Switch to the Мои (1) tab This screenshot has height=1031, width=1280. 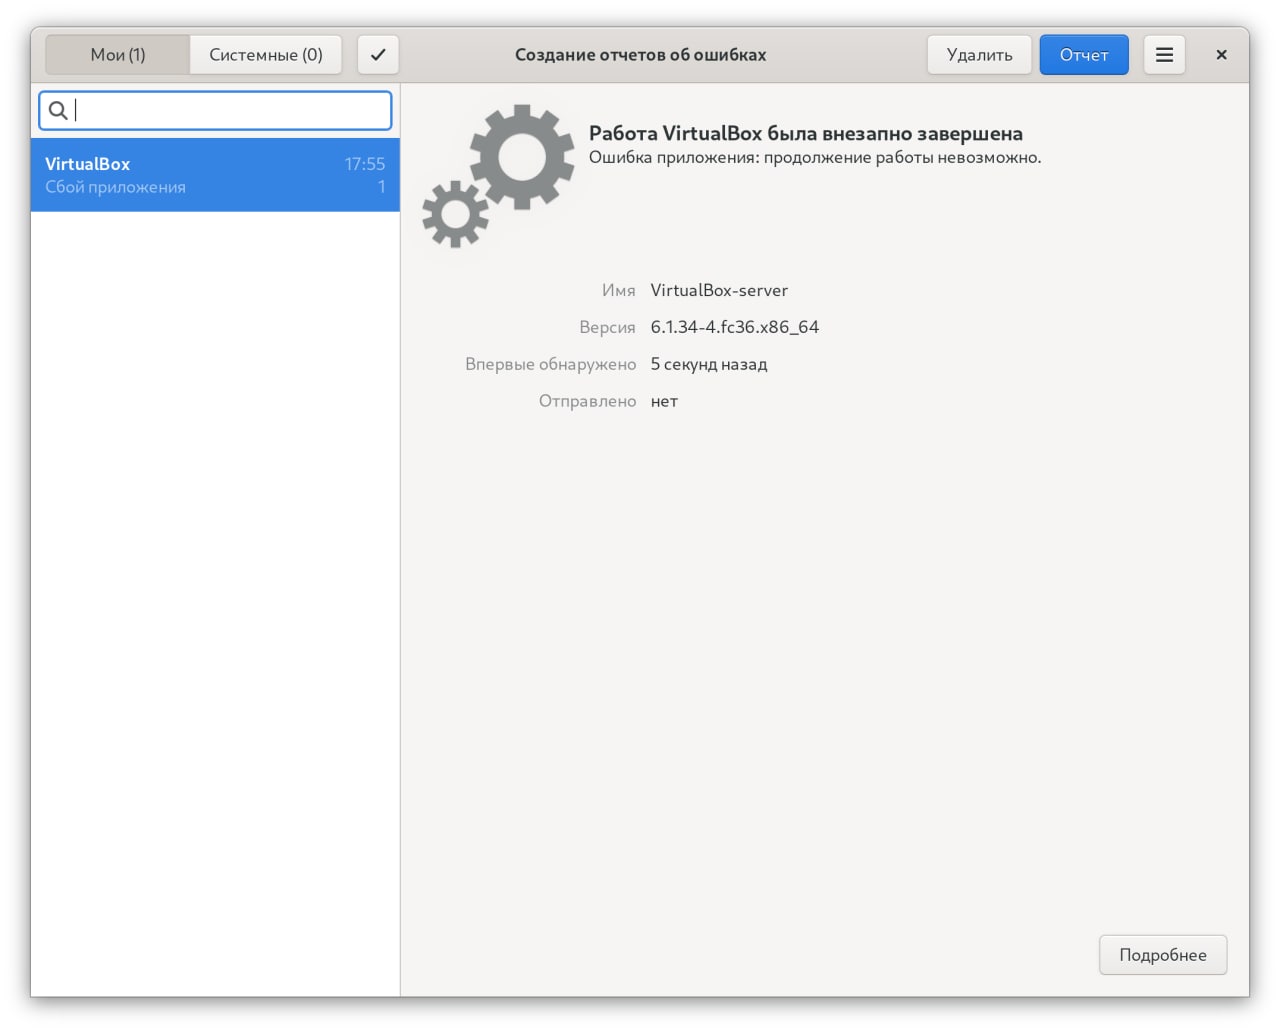[x=118, y=55]
